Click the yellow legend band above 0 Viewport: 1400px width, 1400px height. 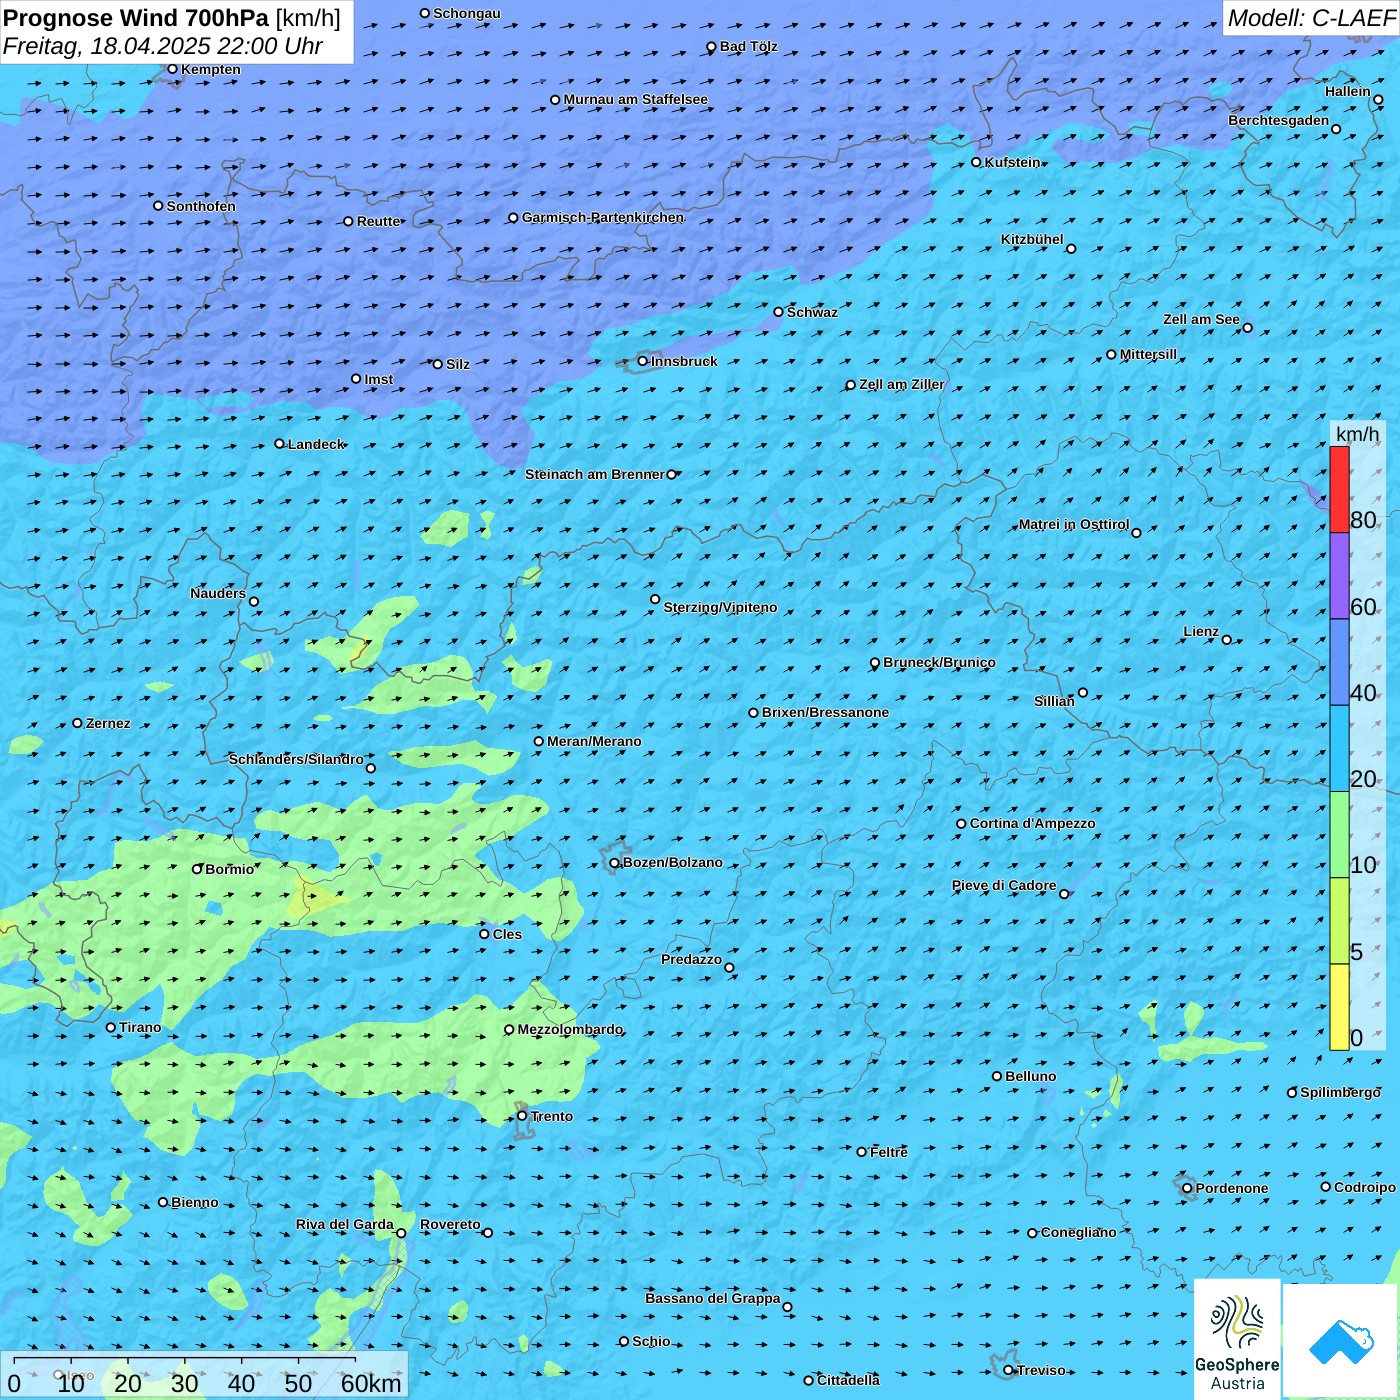pyautogui.click(x=1339, y=1007)
